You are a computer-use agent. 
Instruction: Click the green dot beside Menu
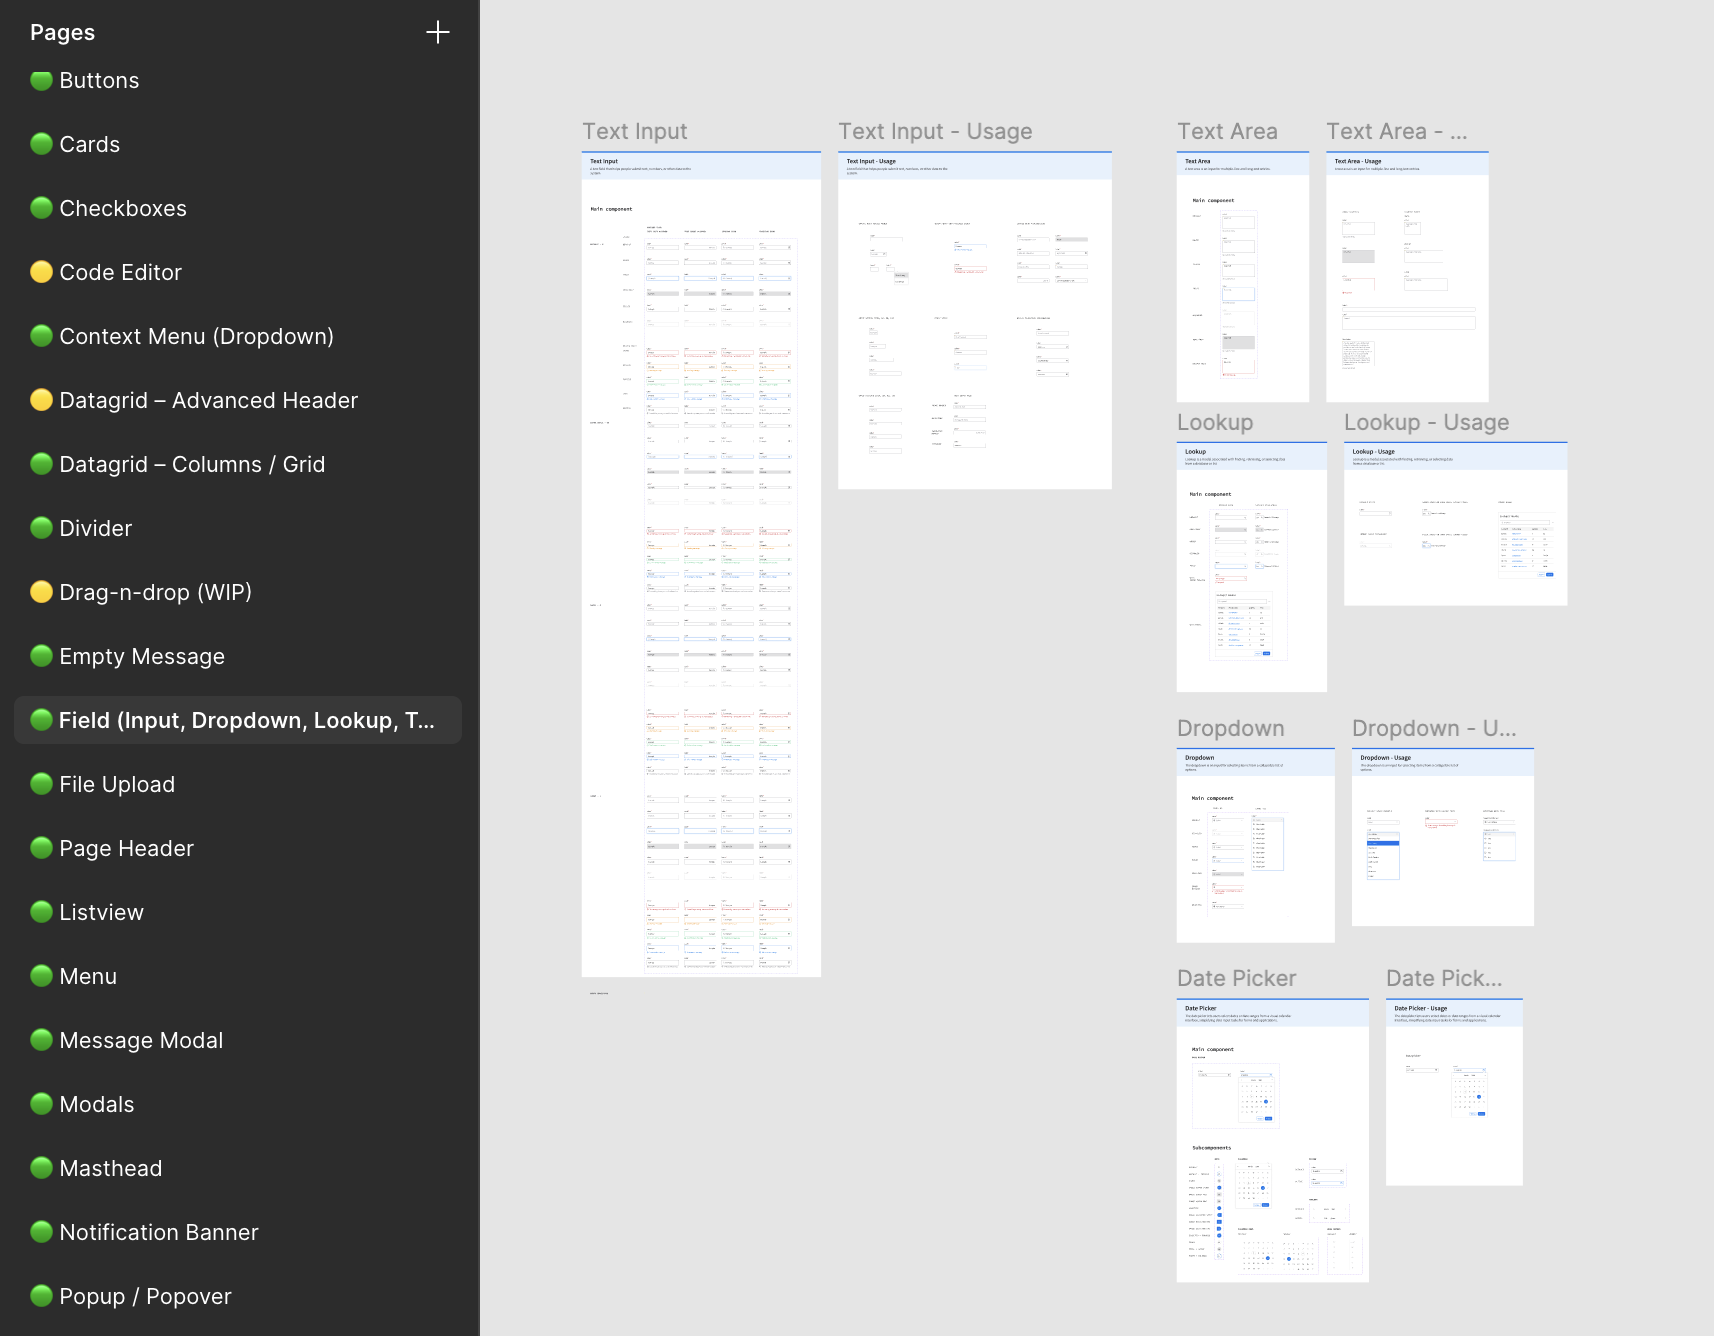(x=41, y=976)
